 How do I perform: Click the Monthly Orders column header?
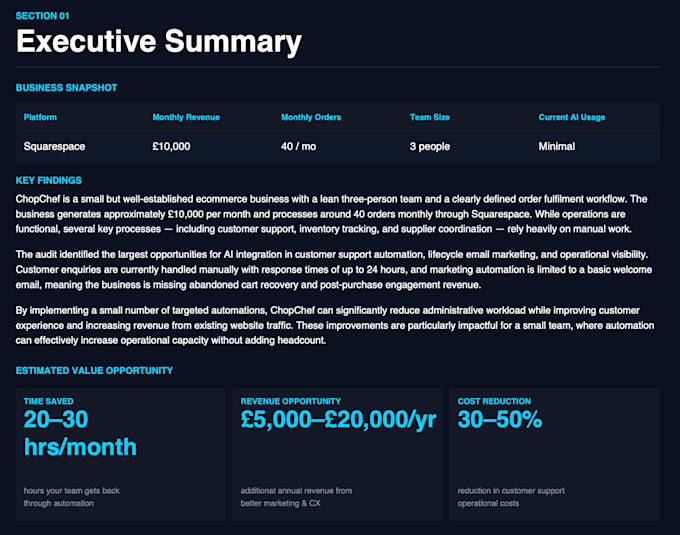311,117
